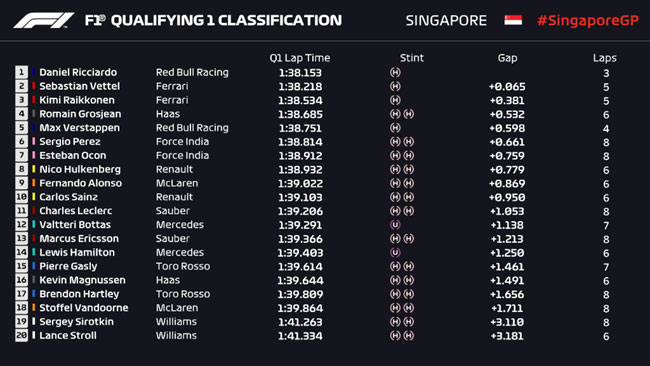The height and width of the screenshot is (366, 650).
Task: Click the position 1 number badge
Action: pos(22,72)
